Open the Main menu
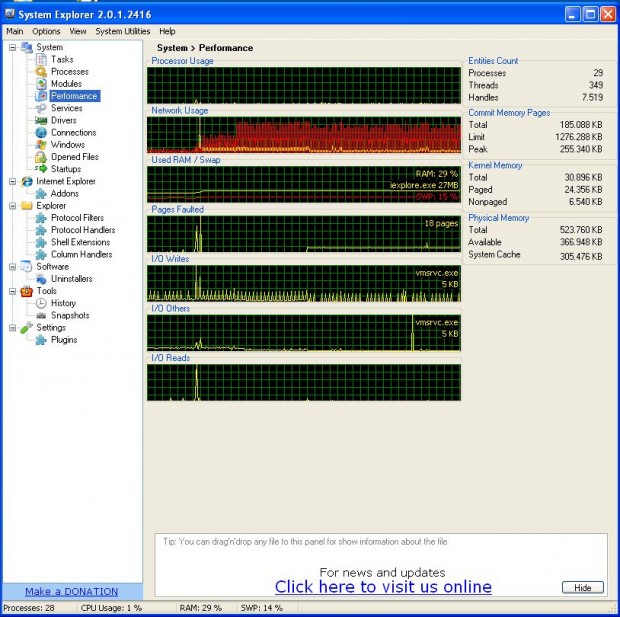This screenshot has width=620, height=617. 15,31
